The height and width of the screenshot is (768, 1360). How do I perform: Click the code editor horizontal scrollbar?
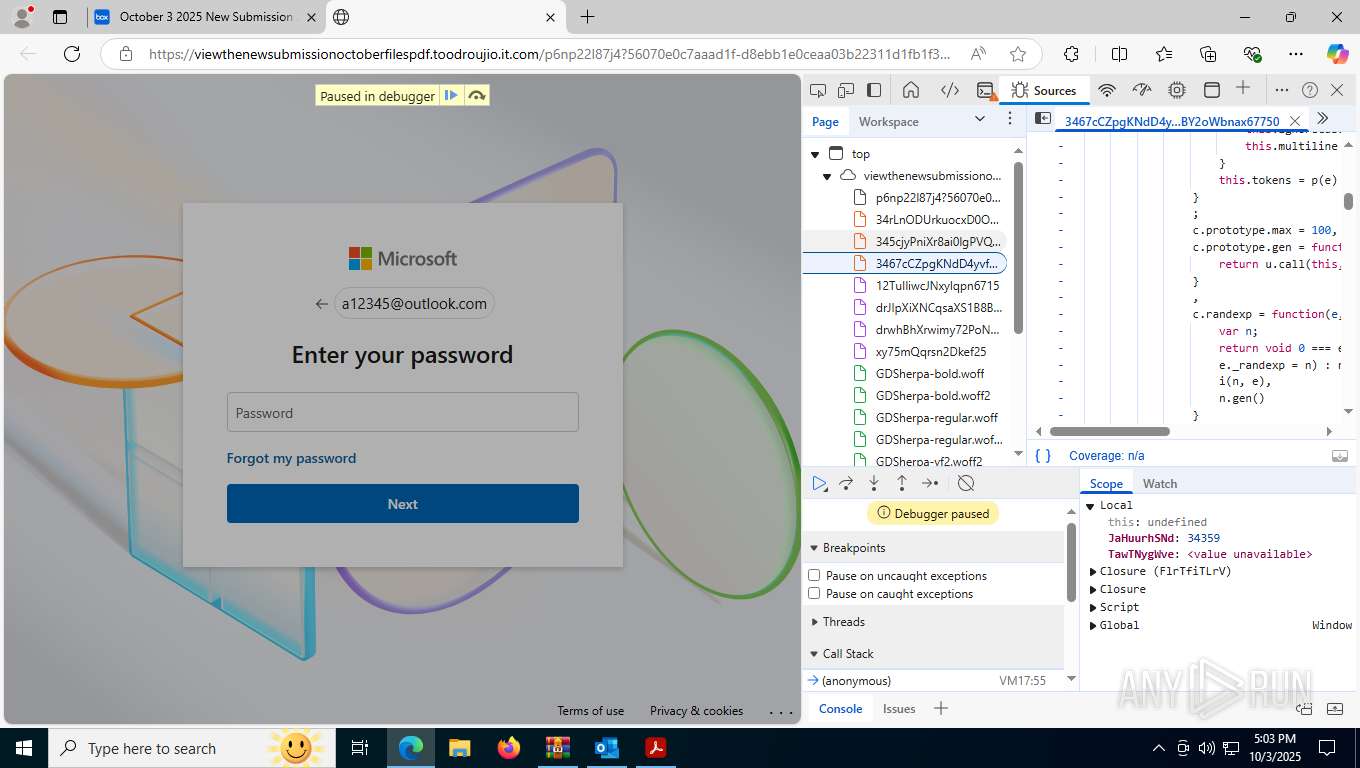click(1109, 432)
